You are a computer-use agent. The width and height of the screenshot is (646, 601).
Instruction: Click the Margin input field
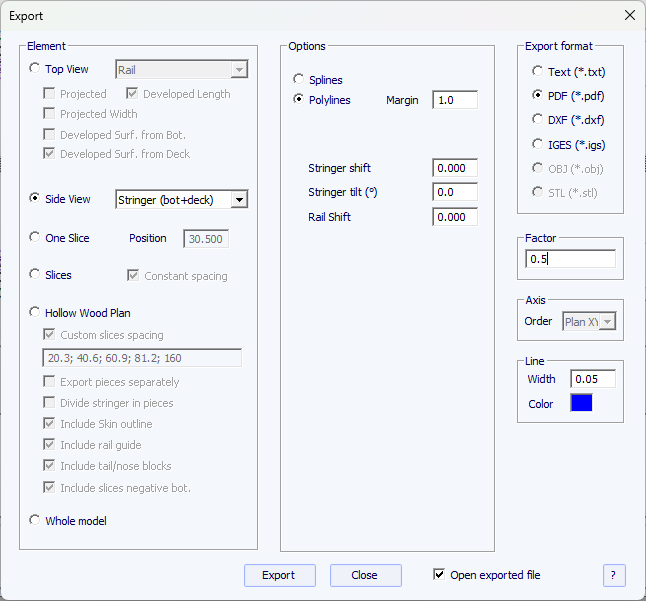point(454,100)
